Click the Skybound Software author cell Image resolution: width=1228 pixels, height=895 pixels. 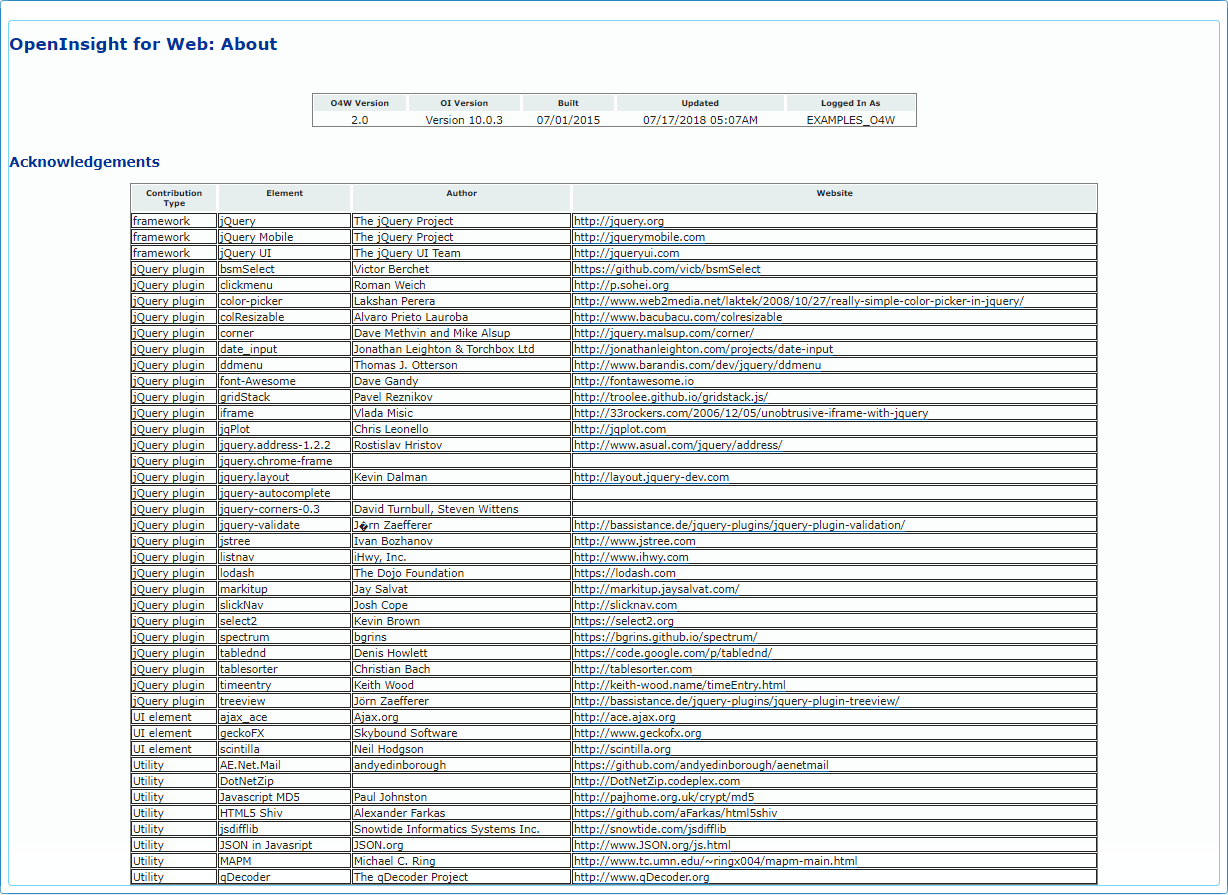pos(461,733)
